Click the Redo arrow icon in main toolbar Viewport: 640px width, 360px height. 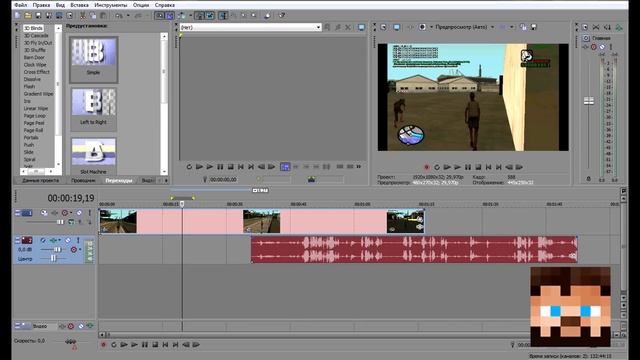point(138,16)
